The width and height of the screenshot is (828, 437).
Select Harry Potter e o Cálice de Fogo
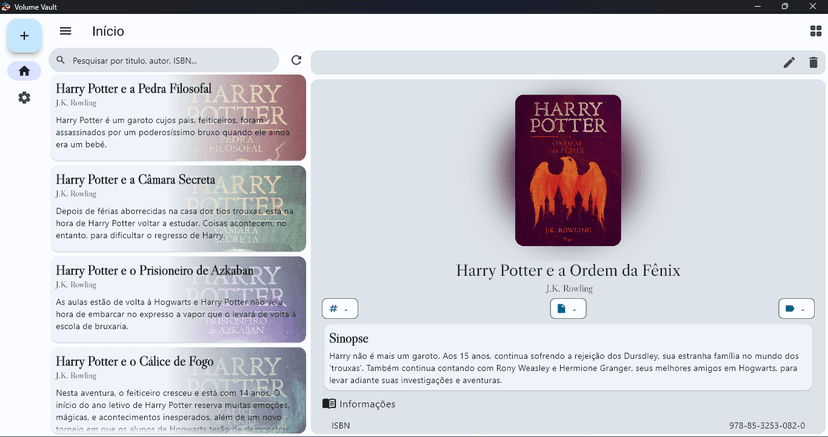(178, 390)
